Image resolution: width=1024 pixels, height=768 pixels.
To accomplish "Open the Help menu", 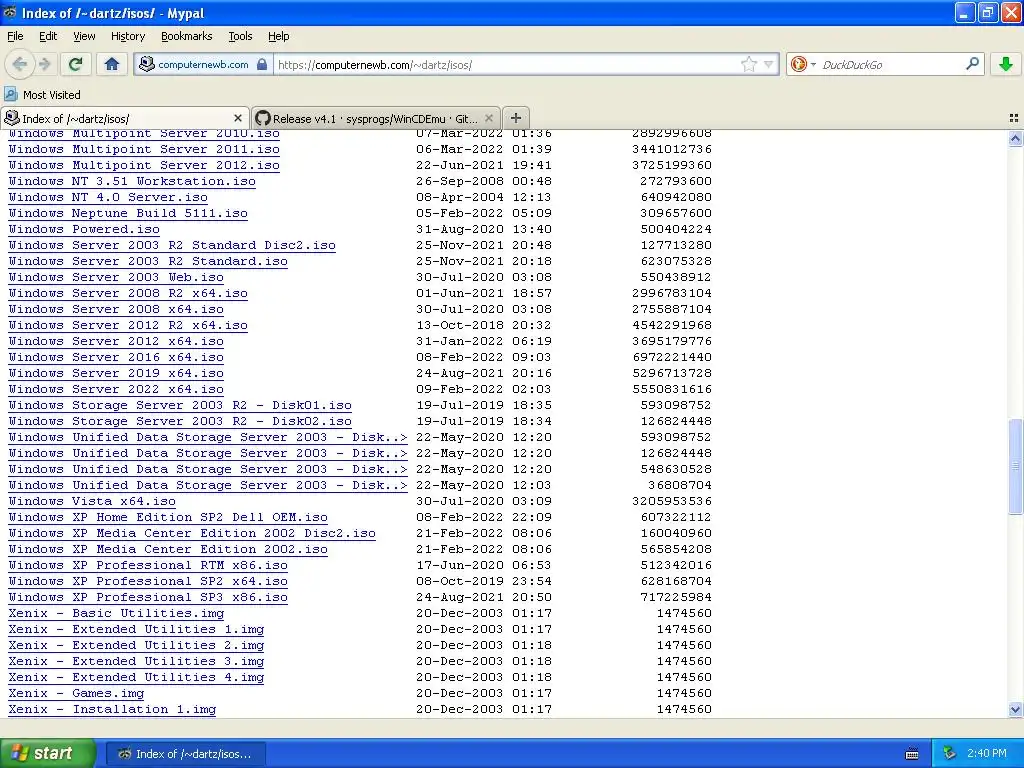I will click(279, 37).
